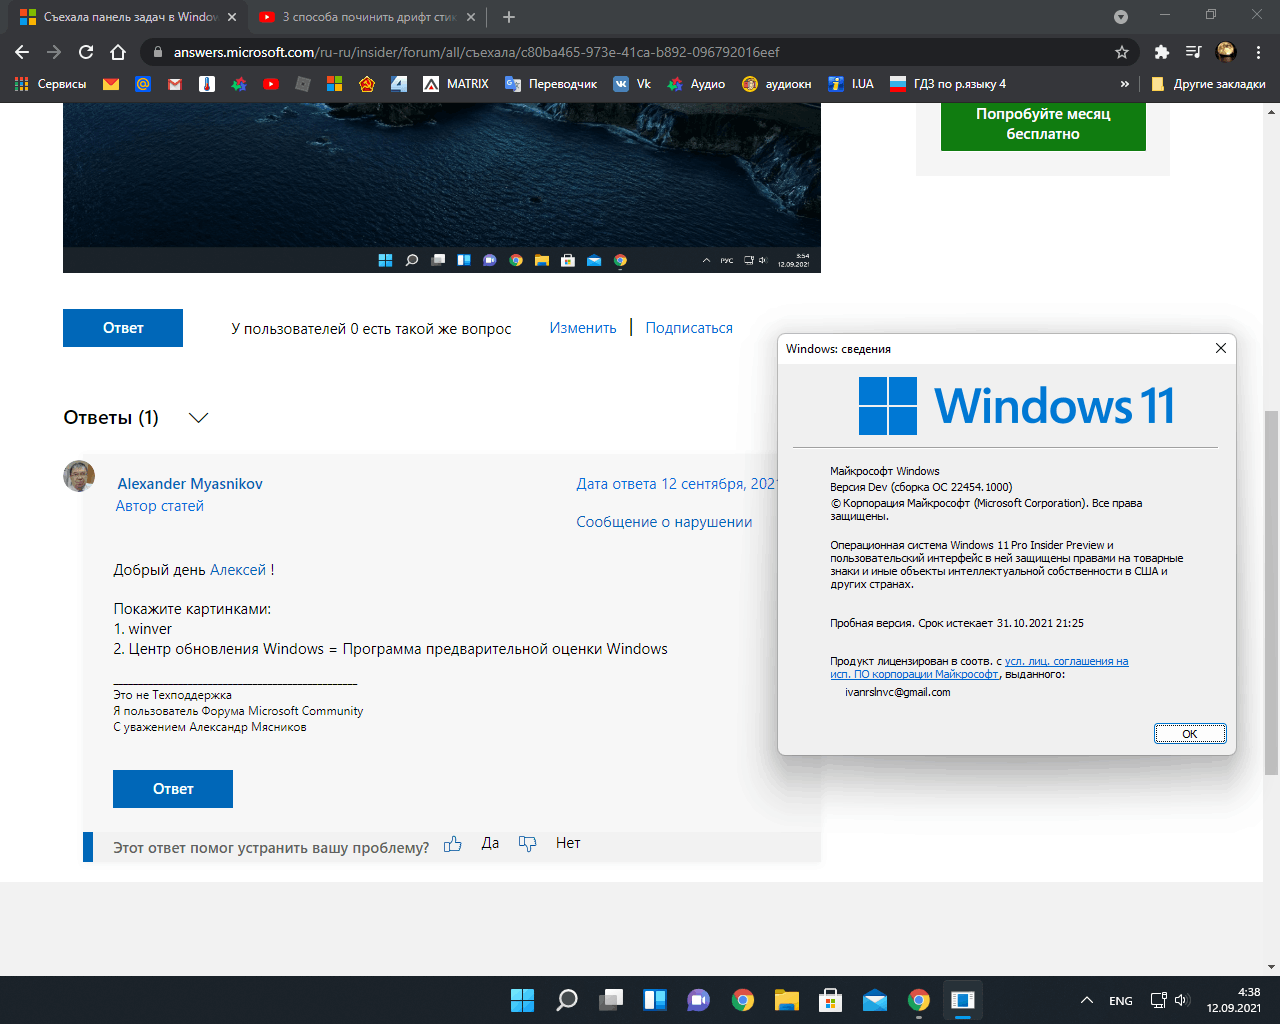Screen dimensions: 1280x1024
Task: Click Да to mark answer helpful
Action: coord(490,844)
